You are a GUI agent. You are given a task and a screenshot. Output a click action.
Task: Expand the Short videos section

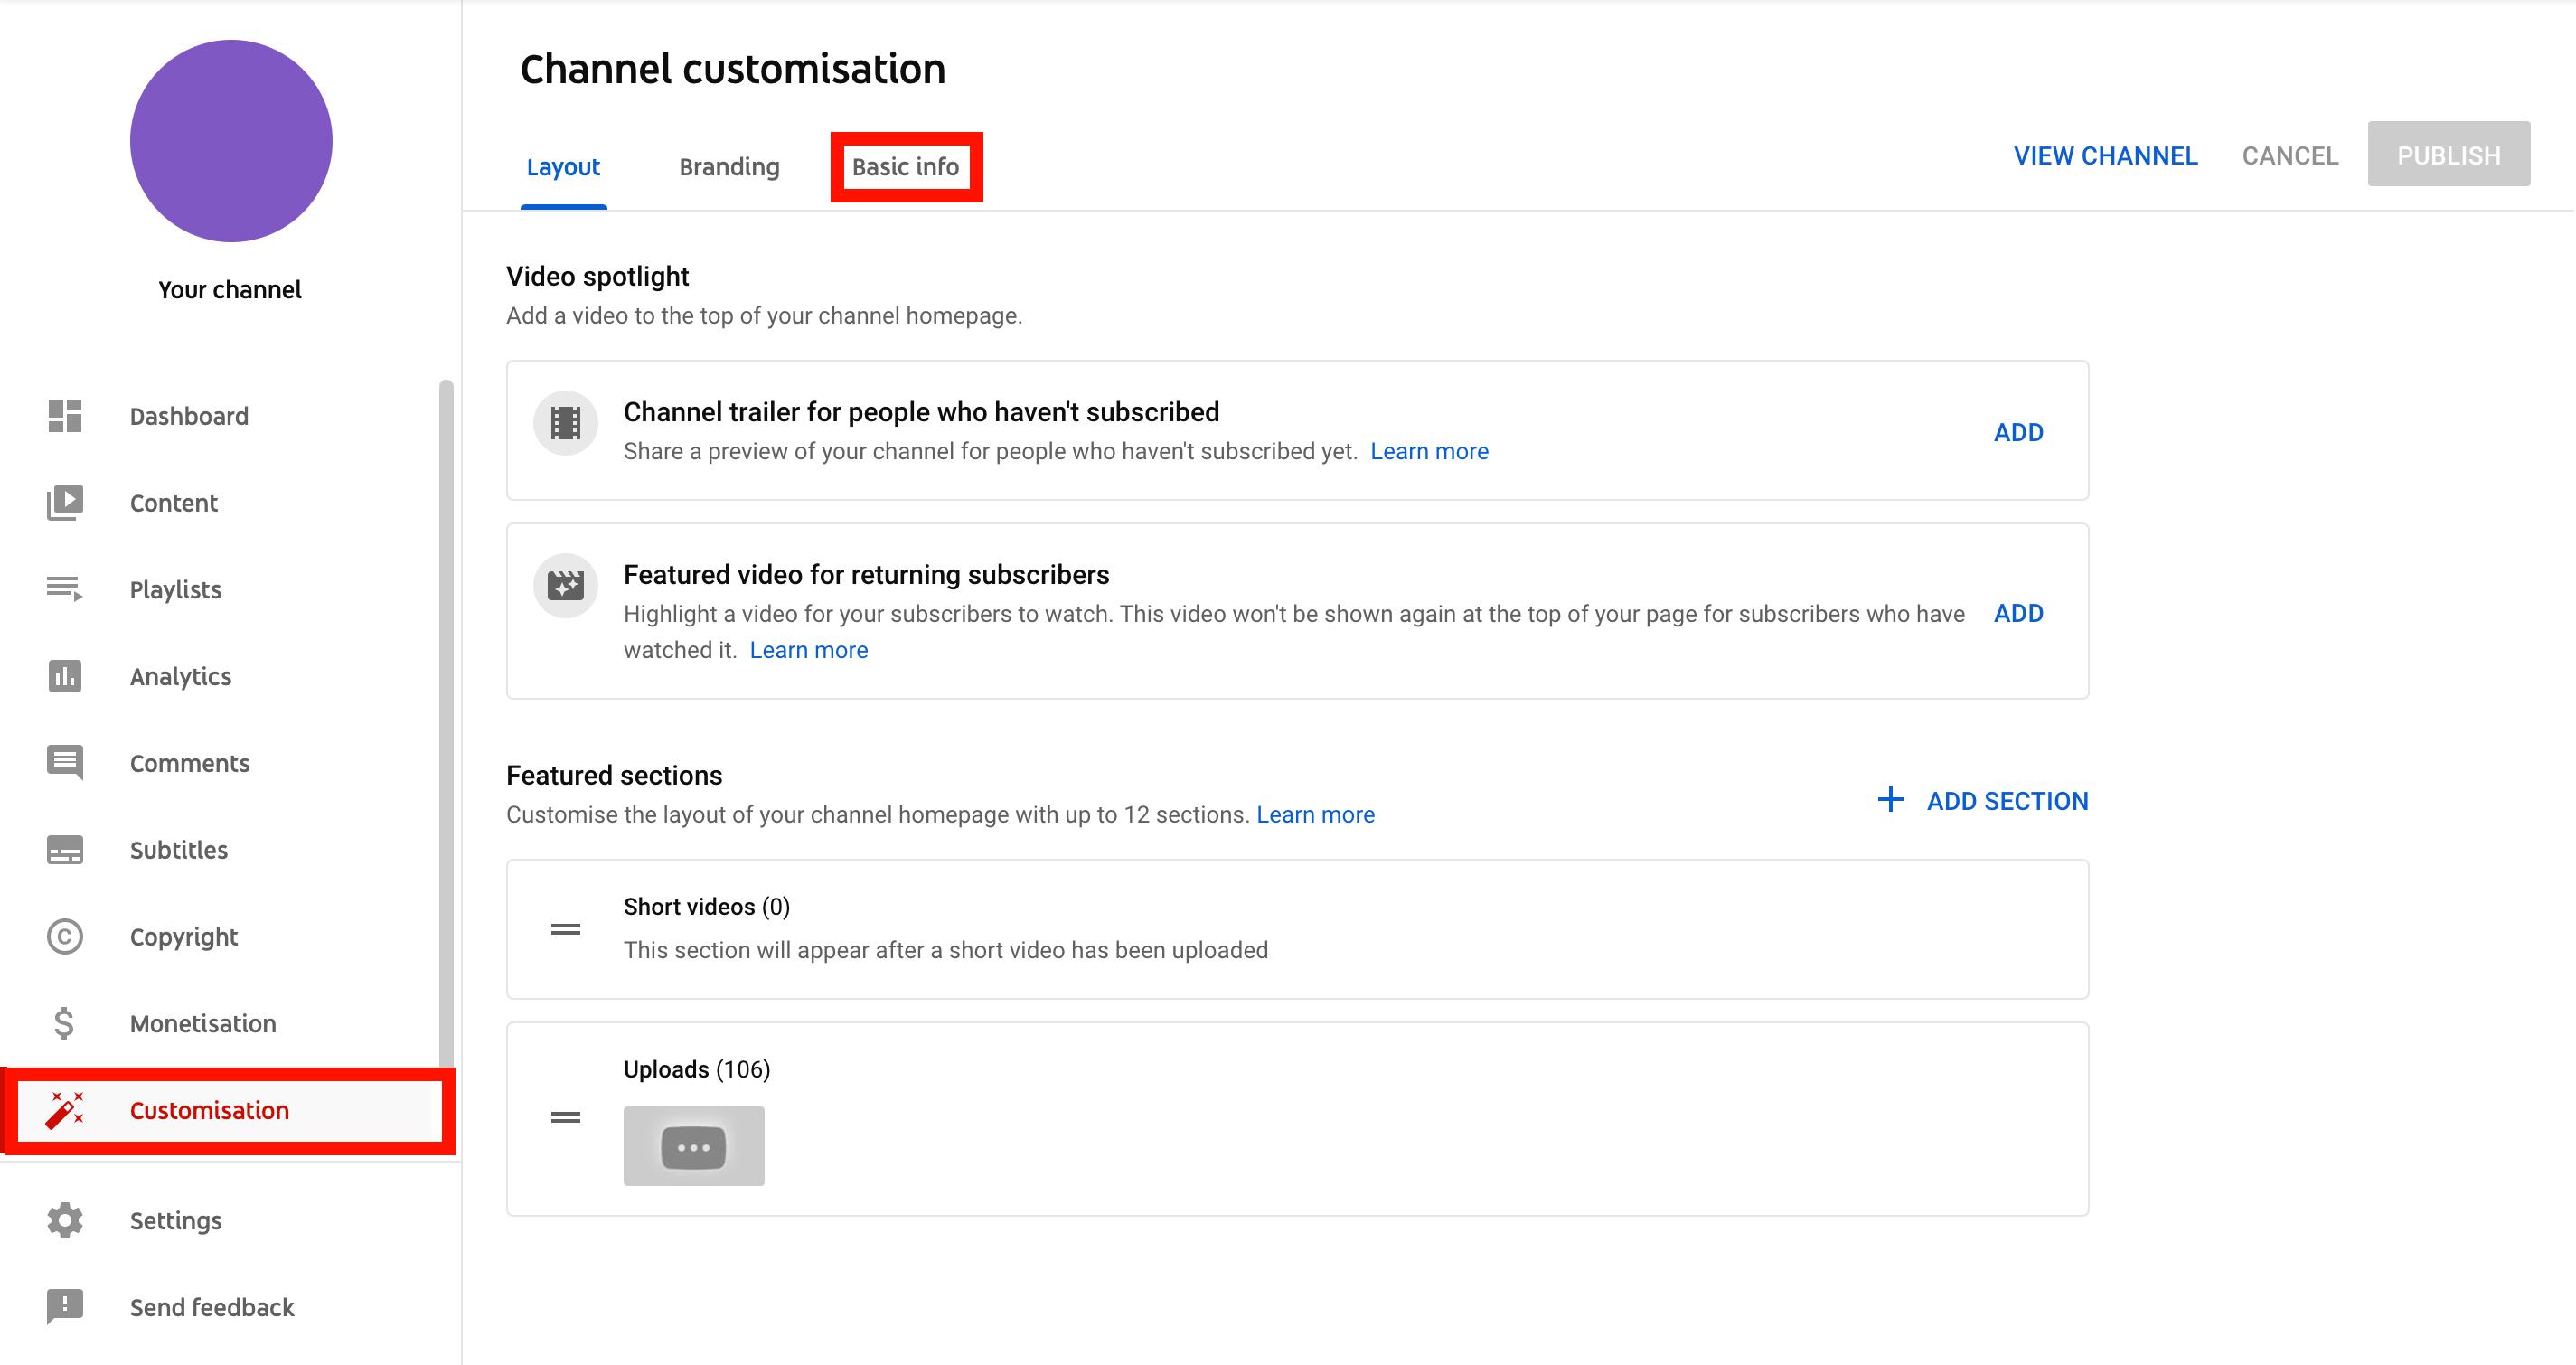(x=707, y=907)
